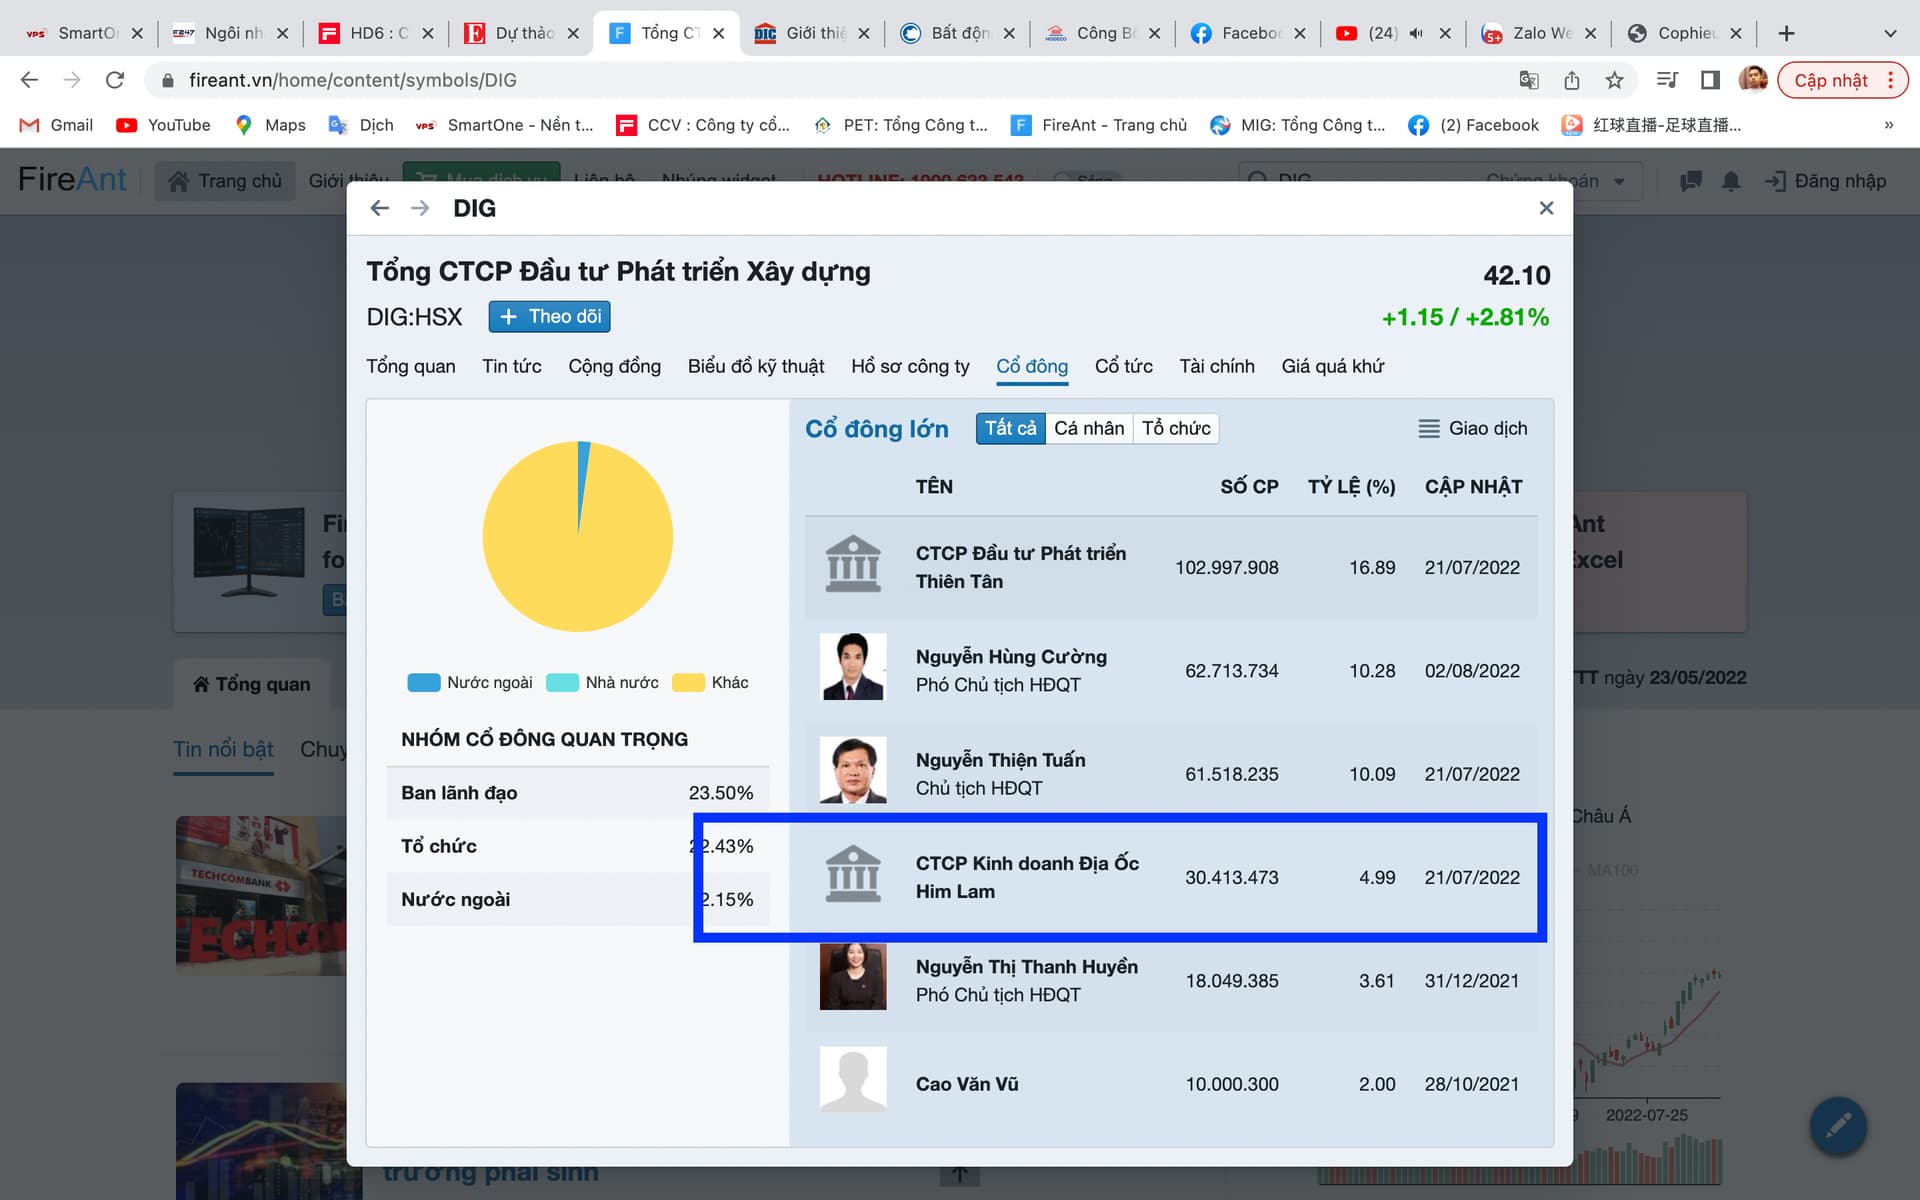
Task: Open the share page icon
Action: point(1572,80)
